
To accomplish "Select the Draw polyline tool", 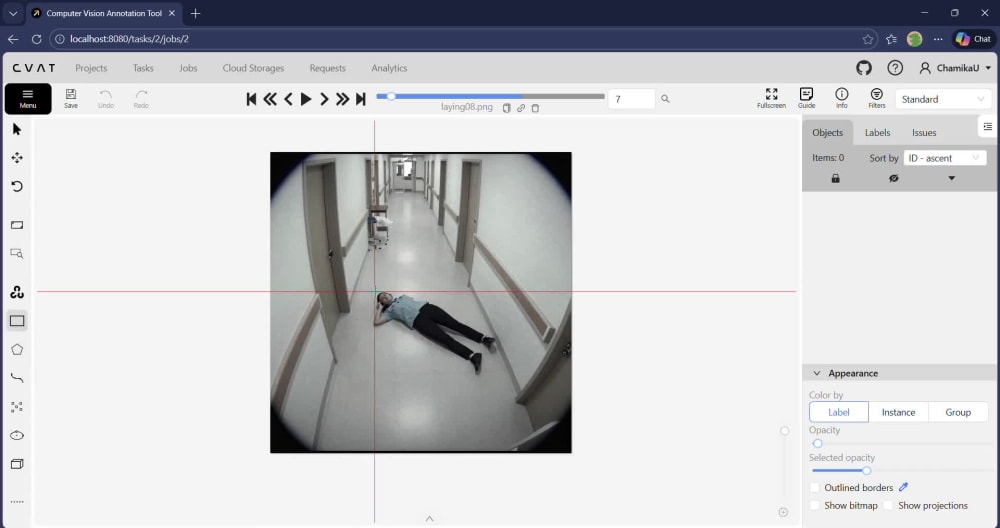I will coord(17,378).
